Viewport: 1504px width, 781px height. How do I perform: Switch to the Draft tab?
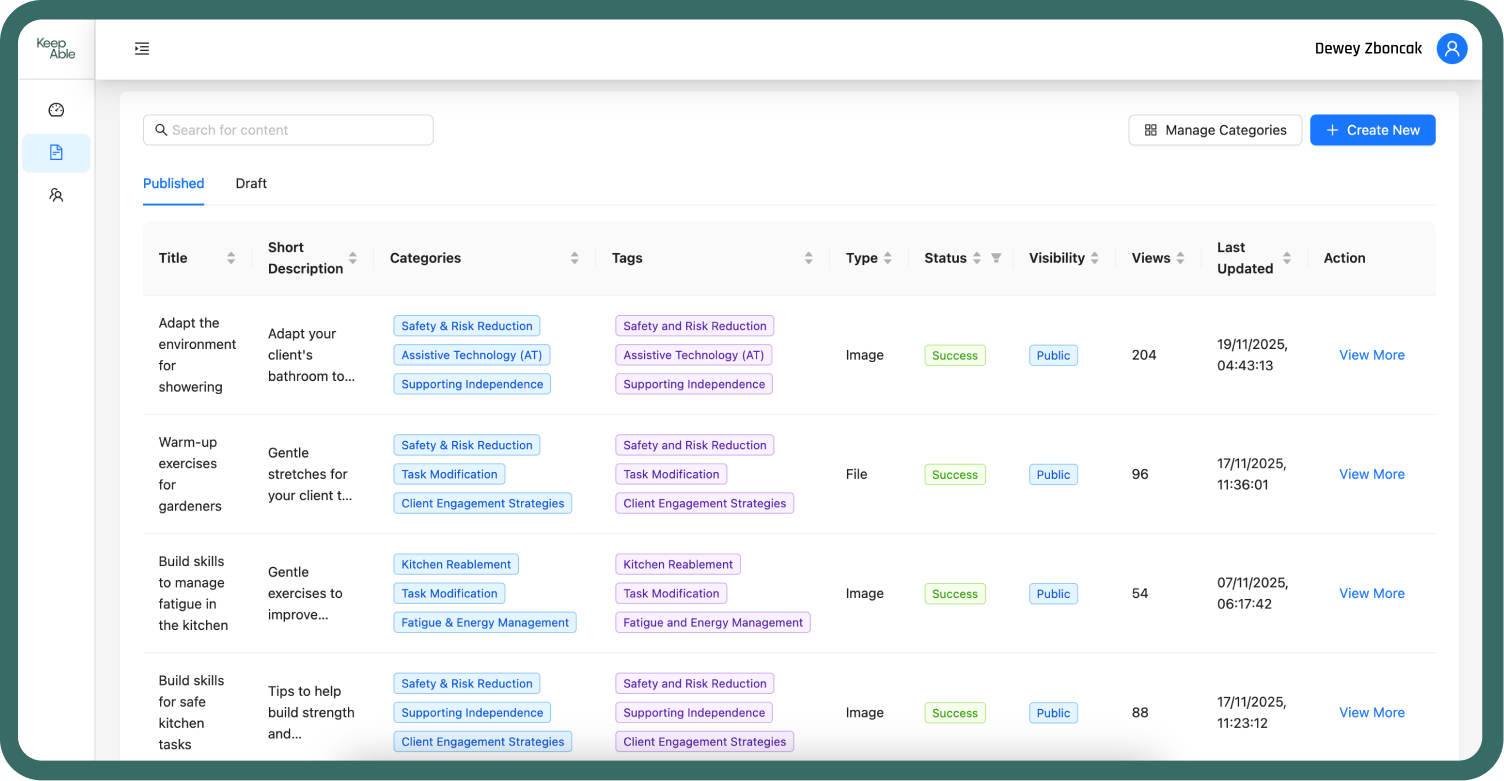coord(251,184)
